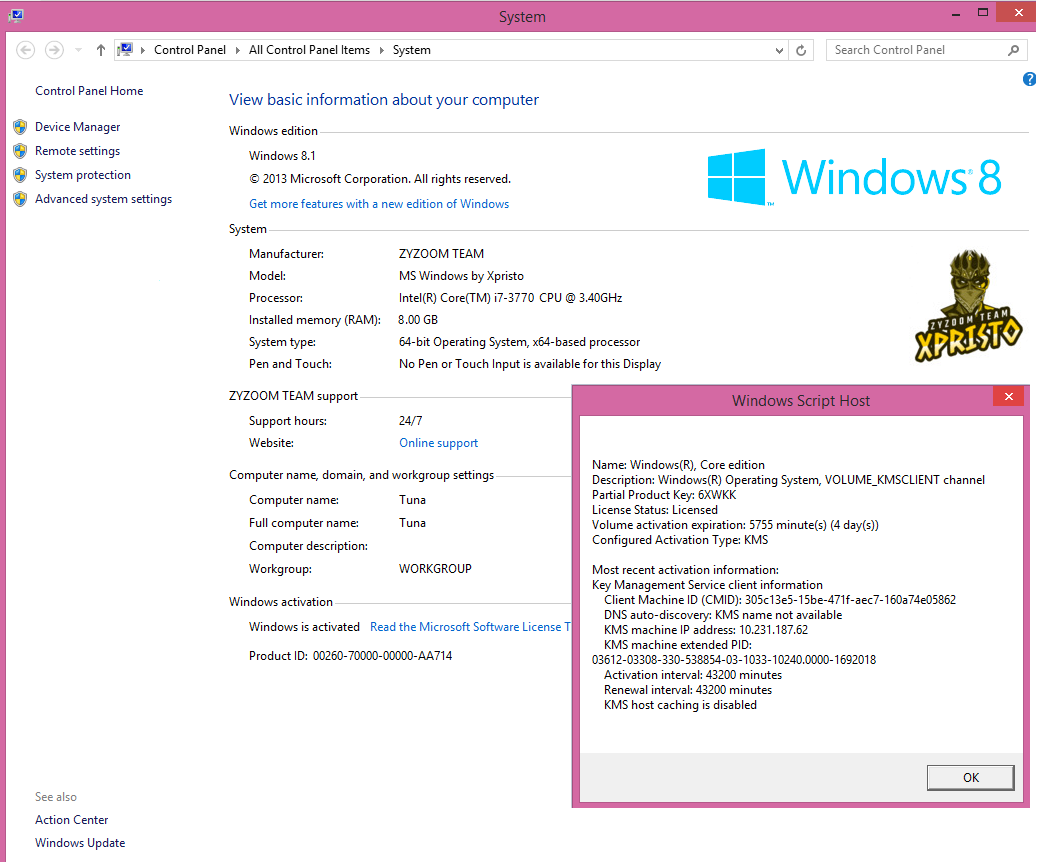Screen dimensions: 1038x862
Task: Open System protection link
Action: (x=83, y=175)
